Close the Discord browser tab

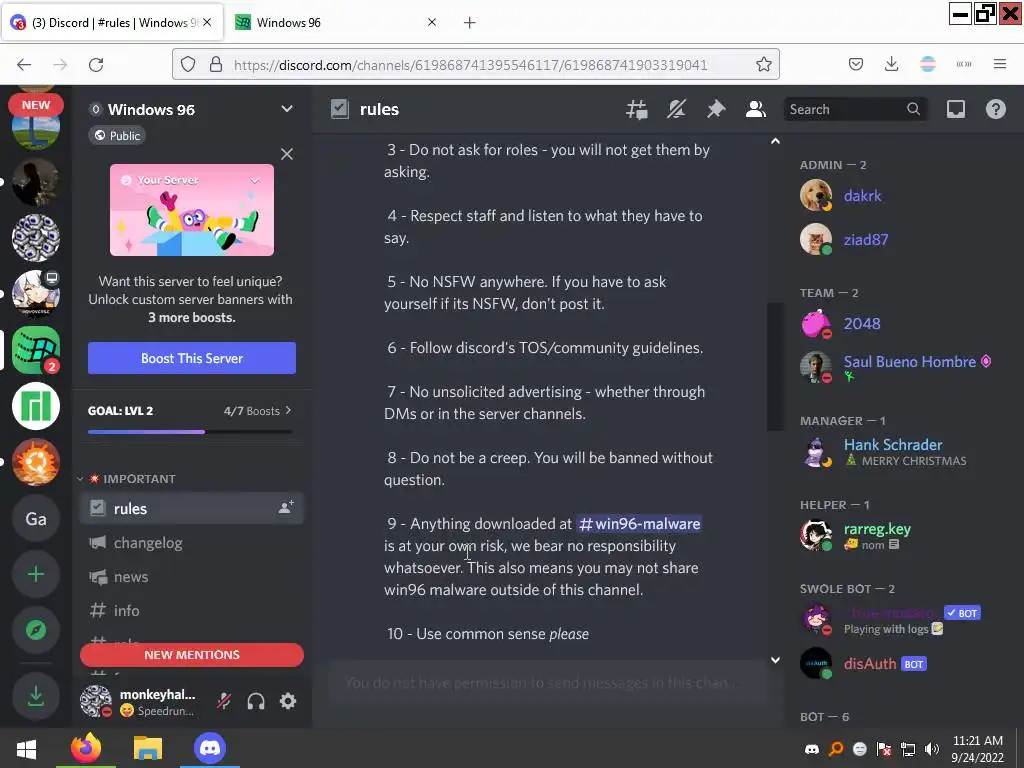tap(206, 22)
